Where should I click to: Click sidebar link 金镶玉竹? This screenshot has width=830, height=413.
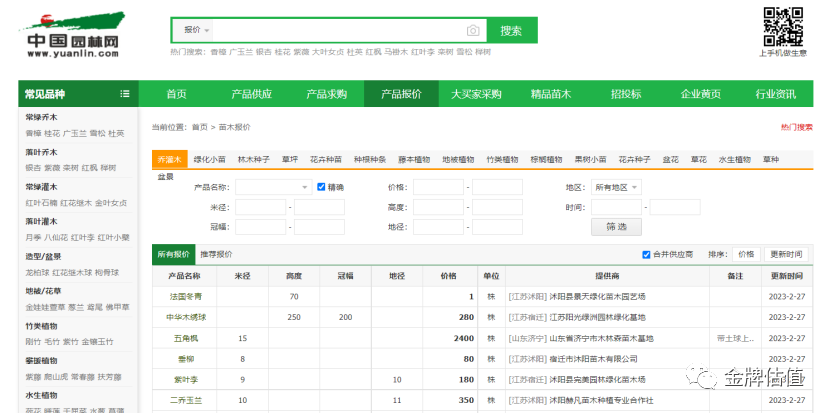[97, 342]
